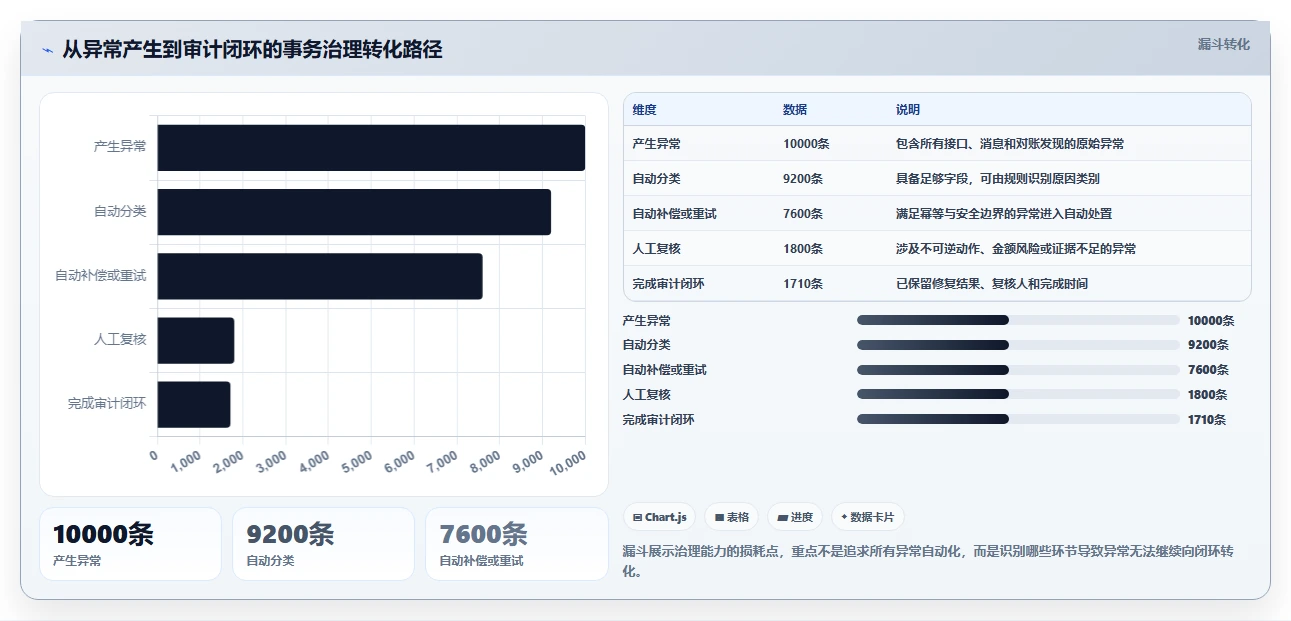
Task: Select the 进度 chip
Action: [x=795, y=517]
